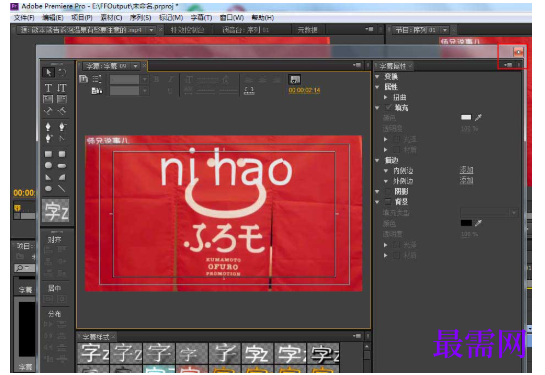Image resolution: width=545 pixels, height=375 pixels.
Task: Enable the 材质 checkbox under 填充
Action: click(x=396, y=149)
